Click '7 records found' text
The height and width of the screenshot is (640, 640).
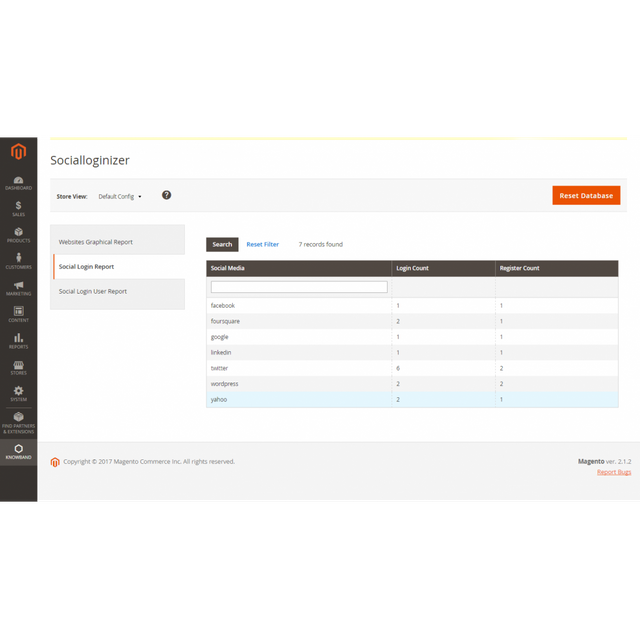[320, 244]
